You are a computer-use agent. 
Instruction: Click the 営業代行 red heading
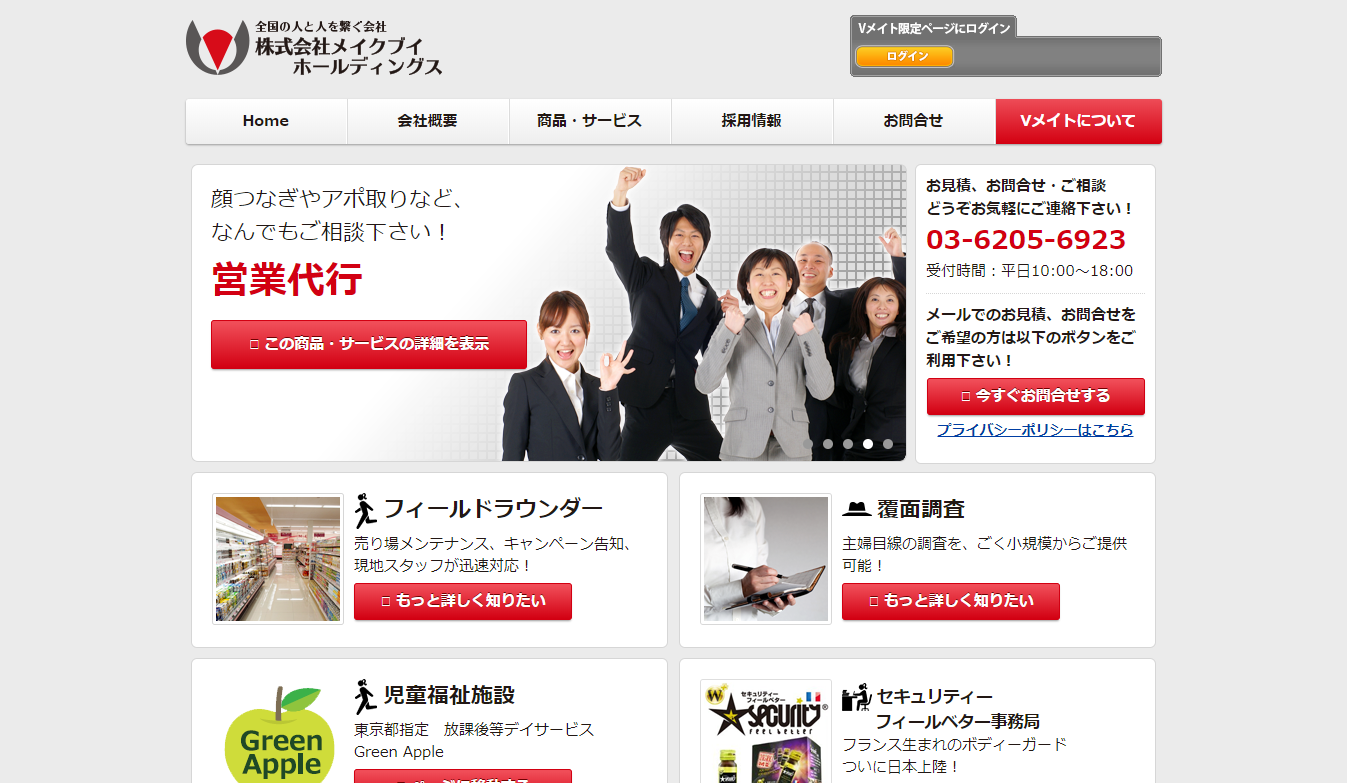point(287,280)
